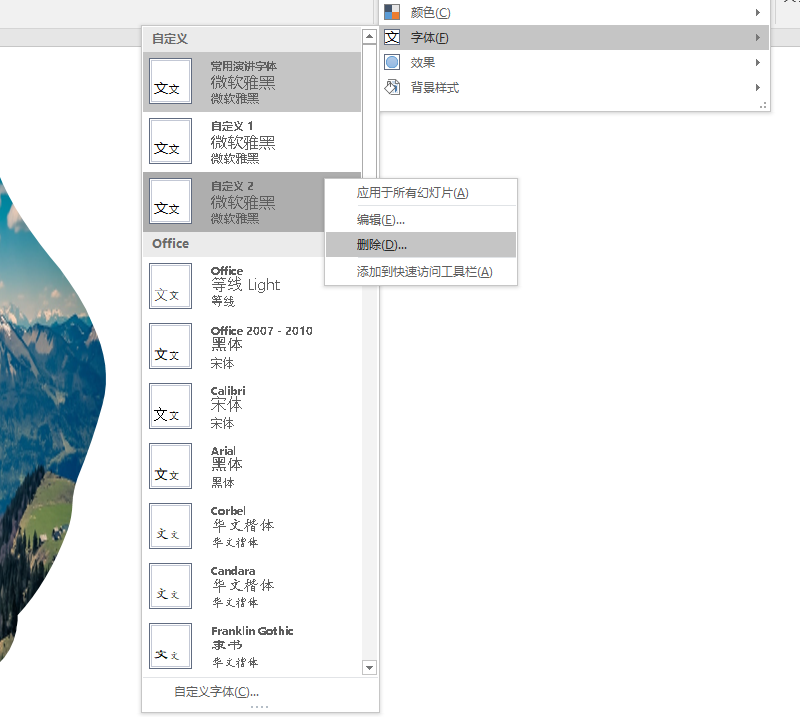Select the Franklin Gothic font theme label

coord(252,631)
